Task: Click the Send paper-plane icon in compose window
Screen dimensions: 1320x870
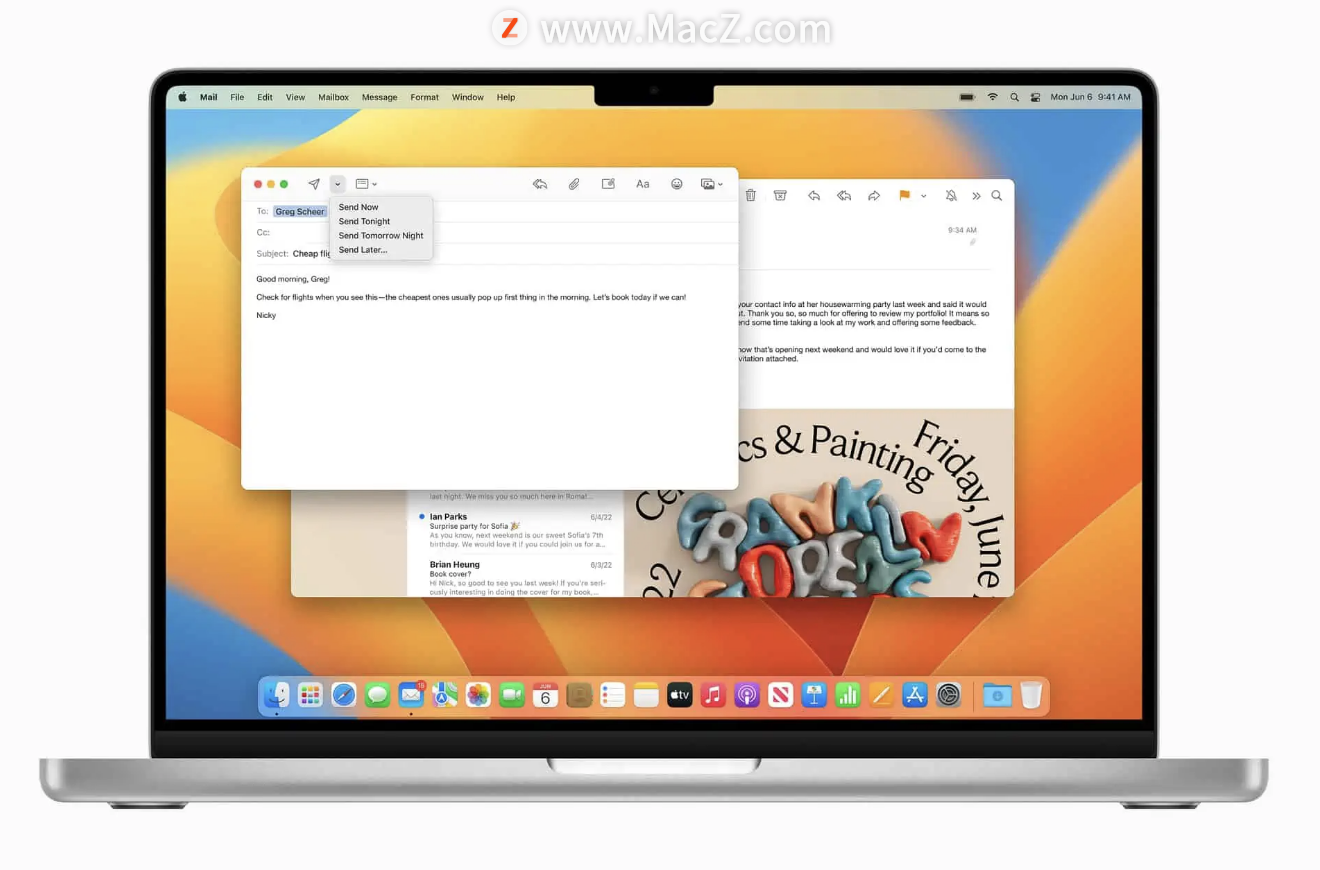Action: 314,184
